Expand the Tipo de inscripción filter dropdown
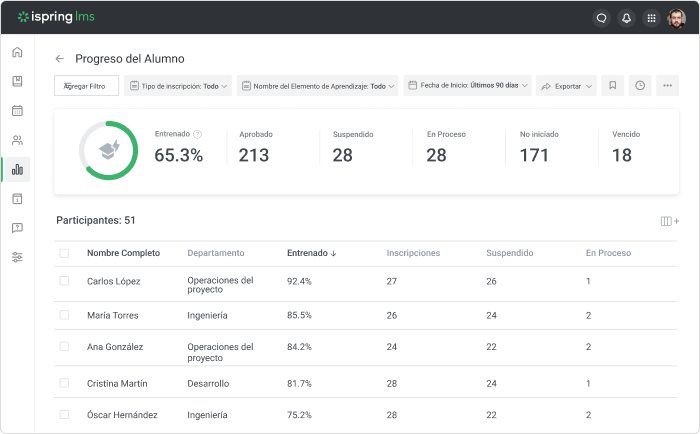 tap(178, 86)
